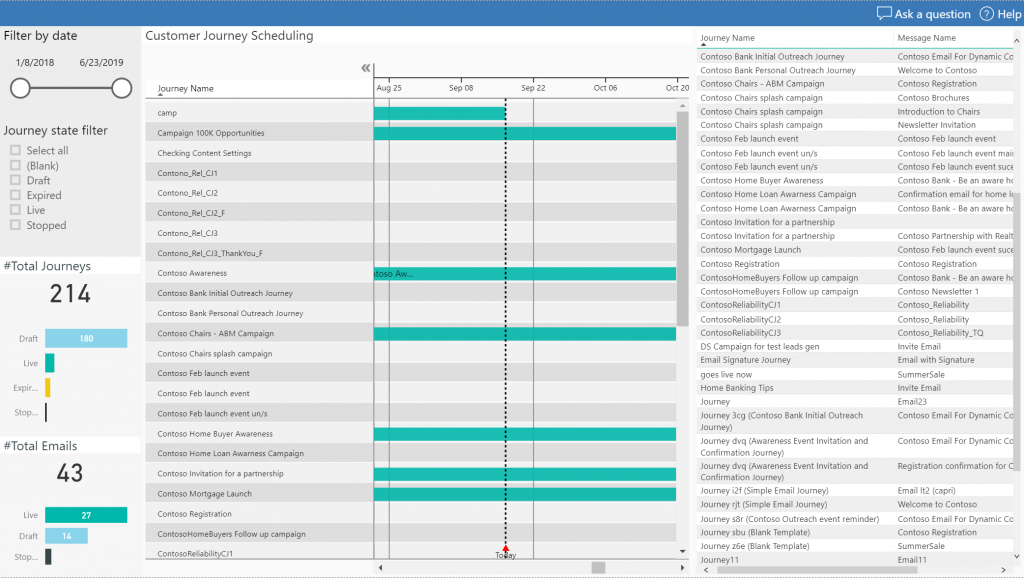Check the Live journey state filter
This screenshot has width=1024, height=578.
coord(15,210)
